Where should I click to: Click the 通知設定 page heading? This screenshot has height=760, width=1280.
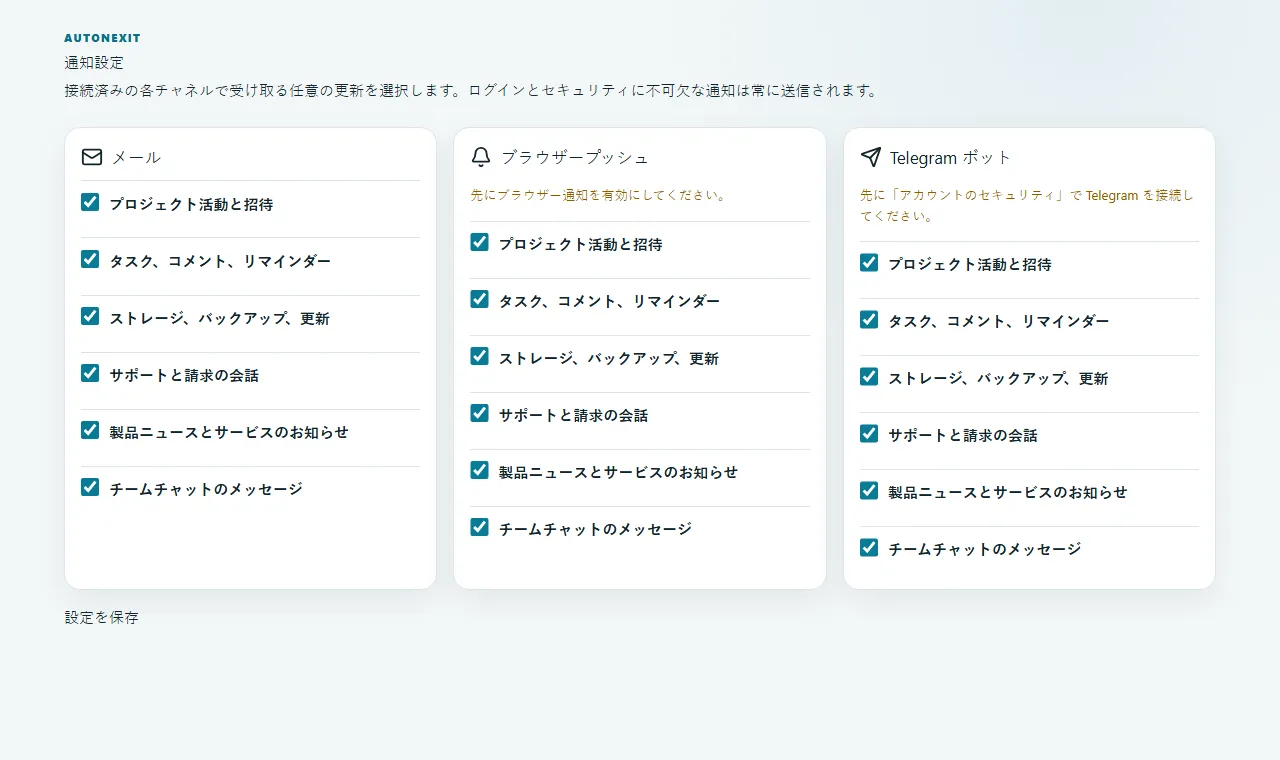tap(95, 63)
